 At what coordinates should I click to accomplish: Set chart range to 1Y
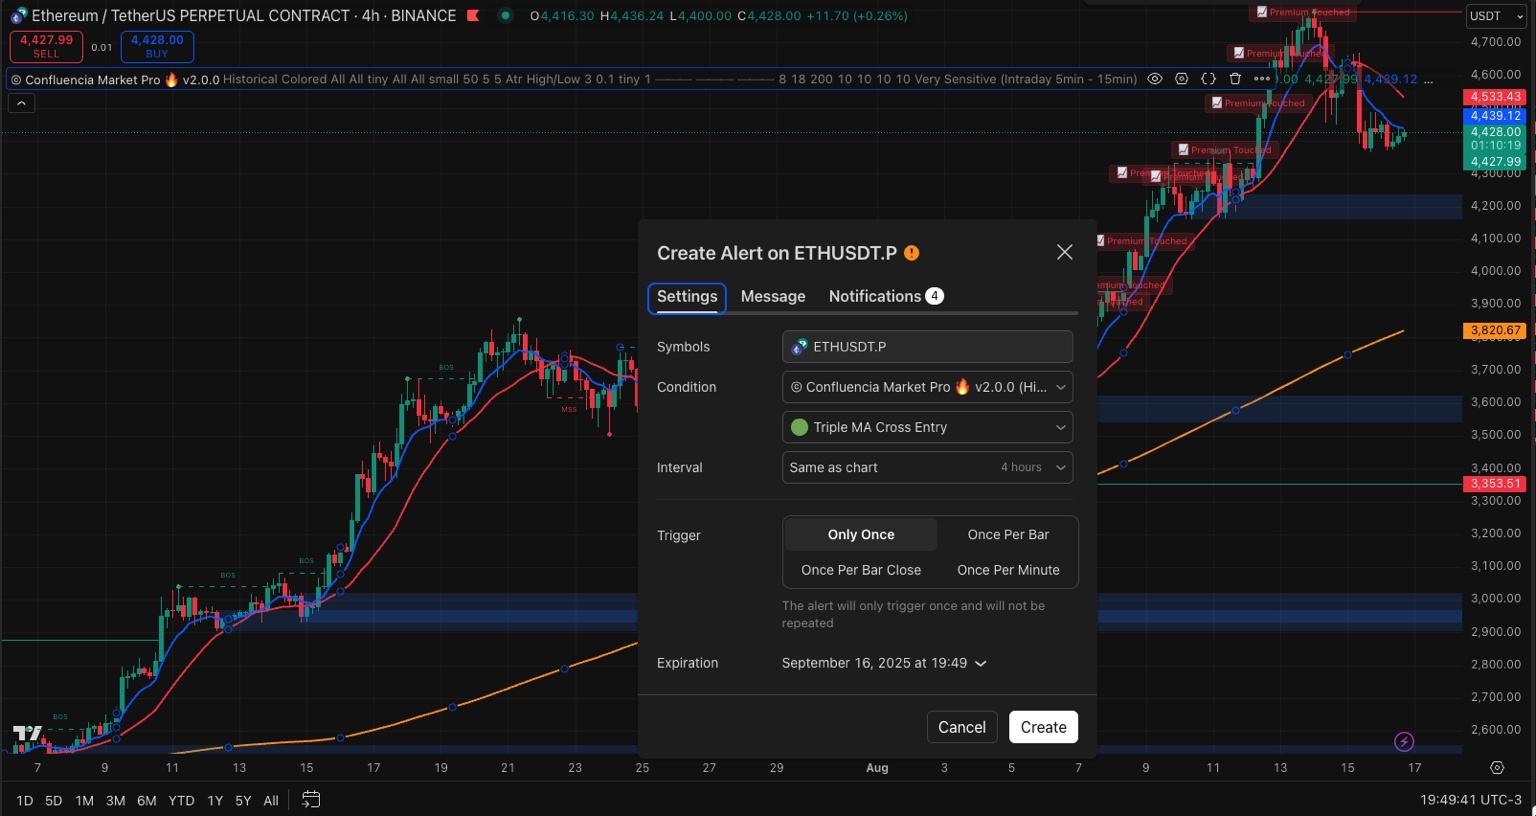[x=215, y=801]
